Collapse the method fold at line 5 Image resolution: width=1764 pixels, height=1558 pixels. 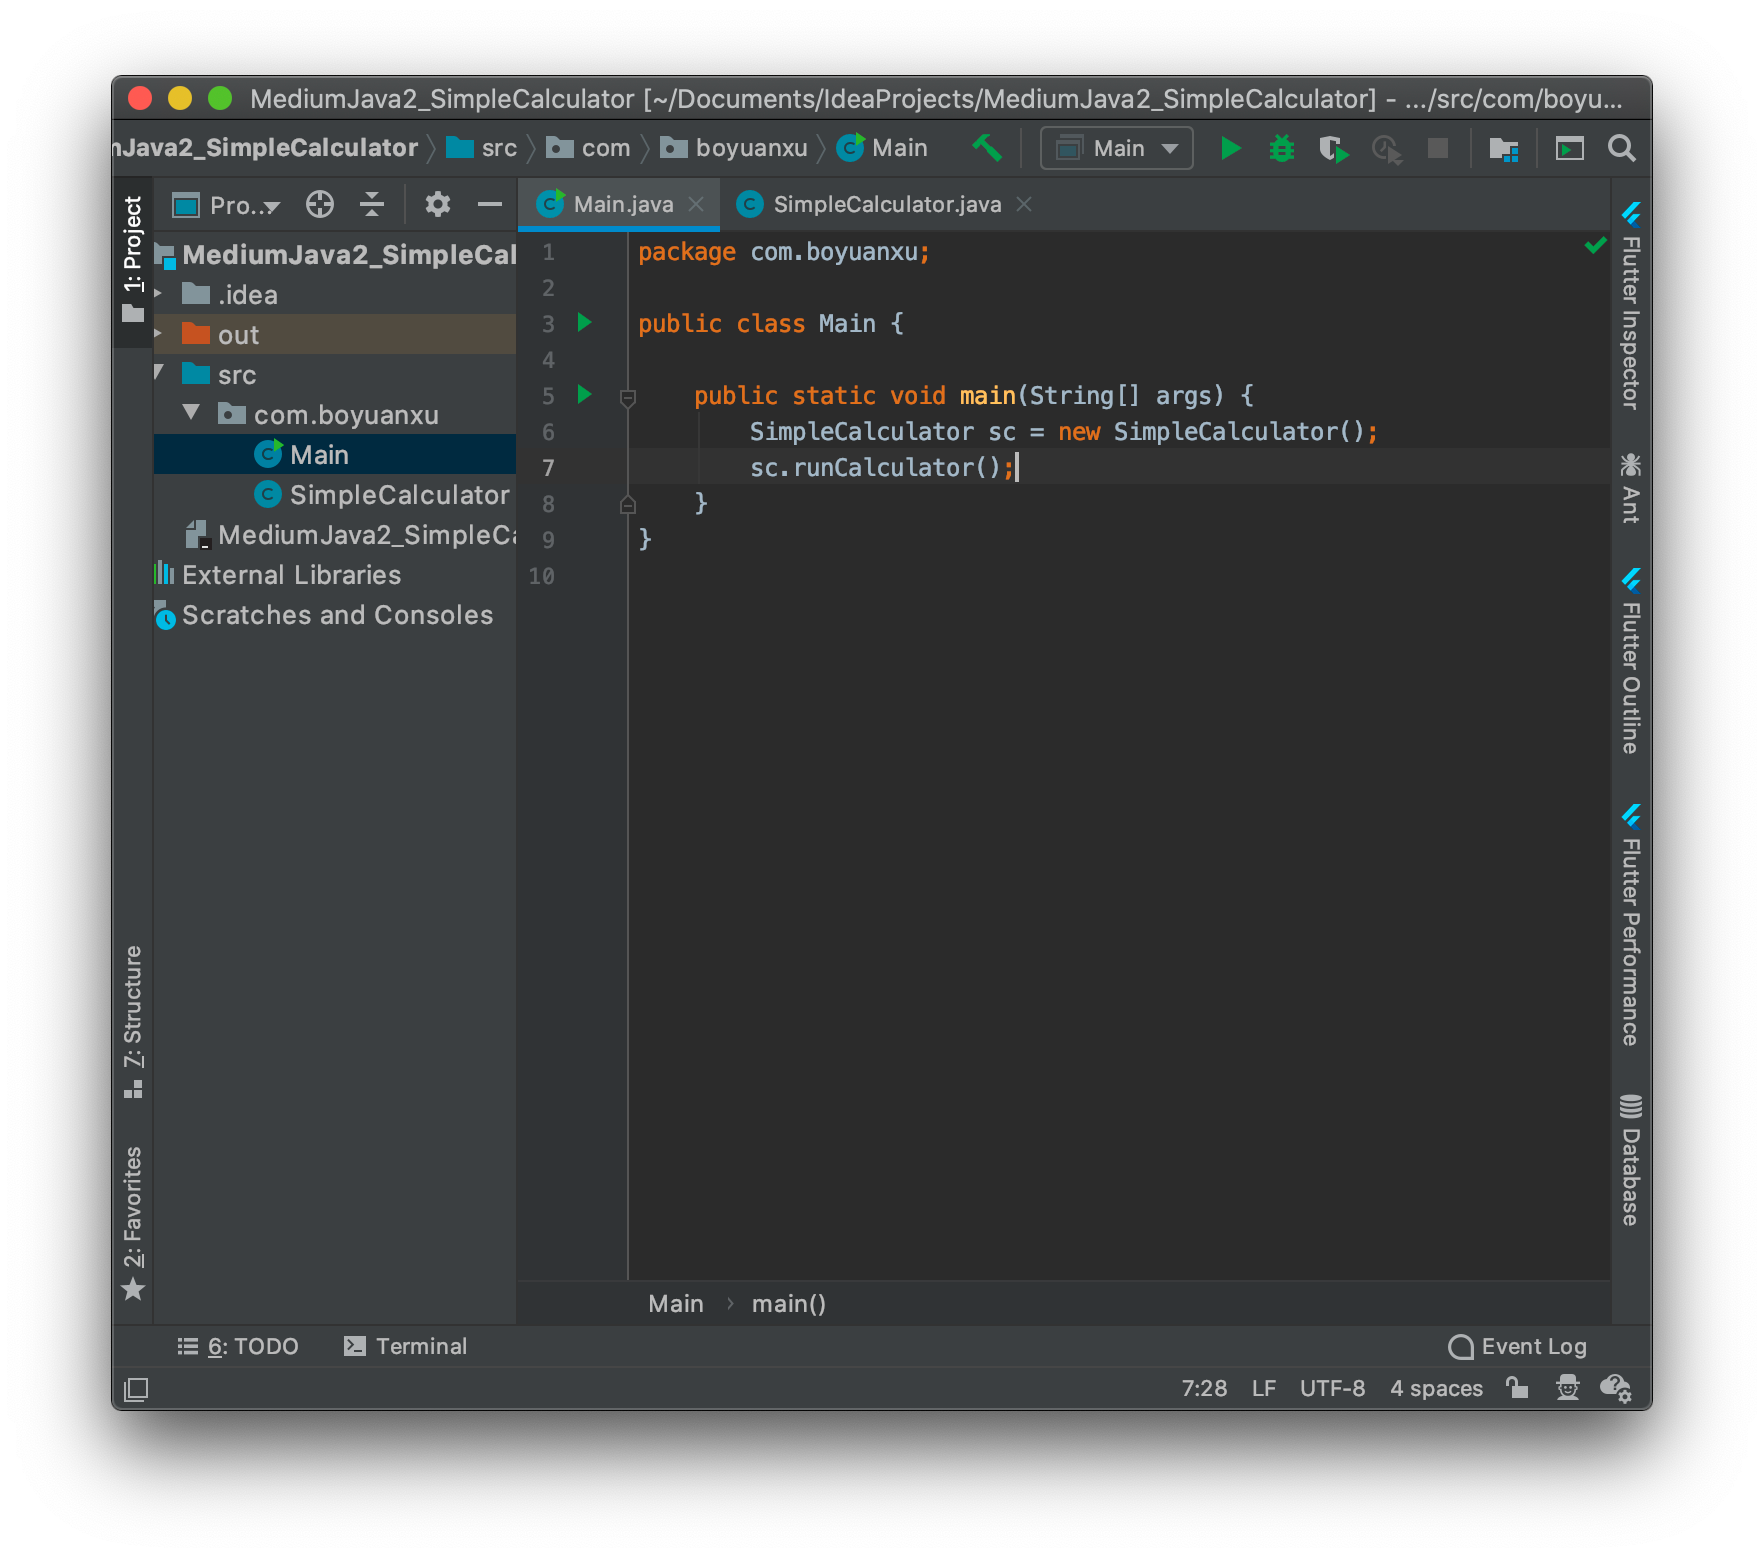coord(628,398)
